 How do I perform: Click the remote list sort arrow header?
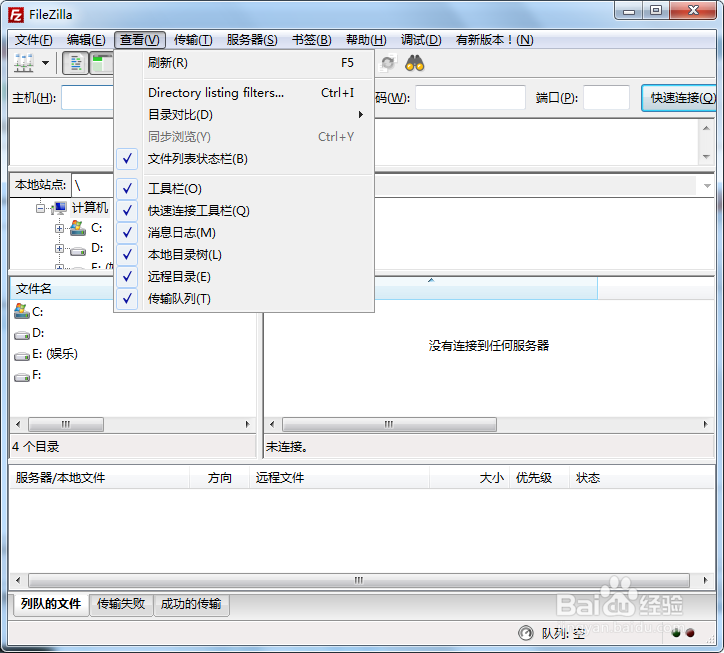(431, 280)
